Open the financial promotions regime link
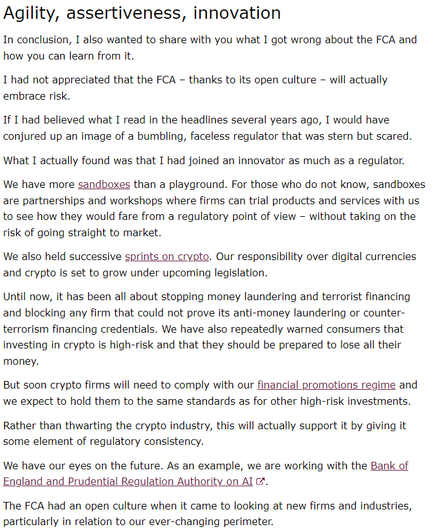The width and height of the screenshot is (433, 532). pos(326,385)
